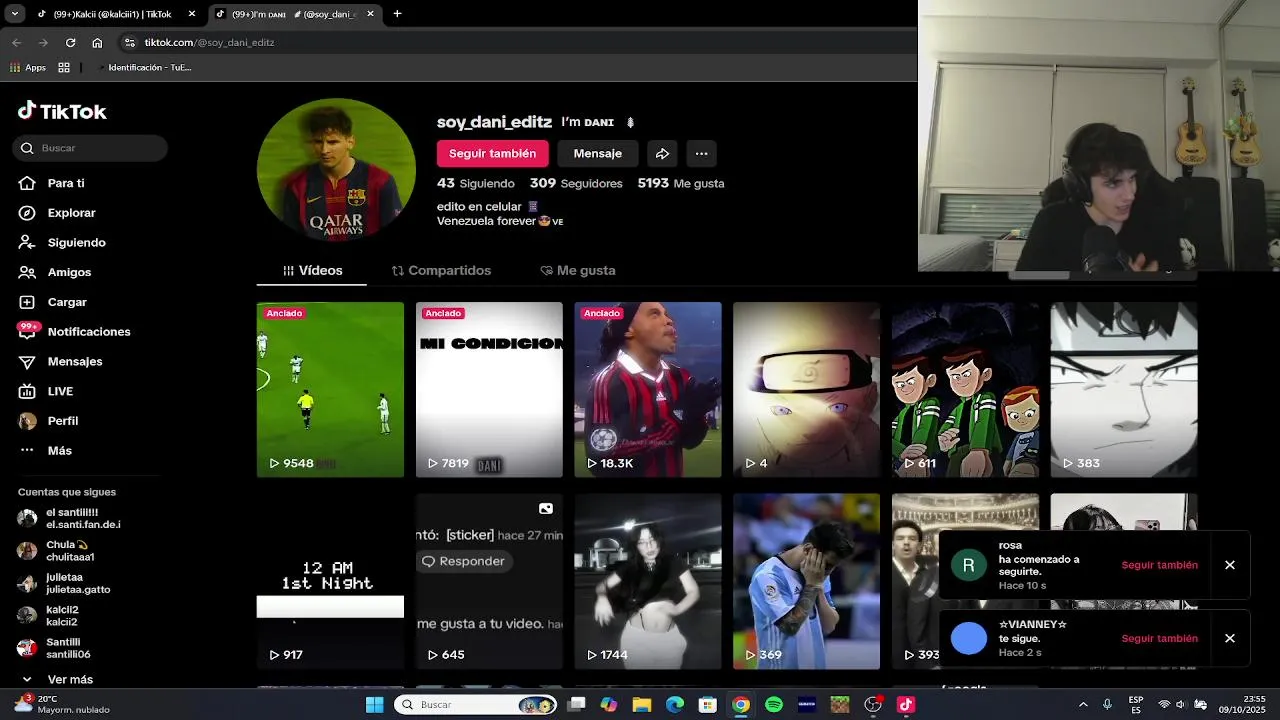Click the Mensajes sidebar icon
Screen dimensions: 1280x720
(x=28, y=361)
